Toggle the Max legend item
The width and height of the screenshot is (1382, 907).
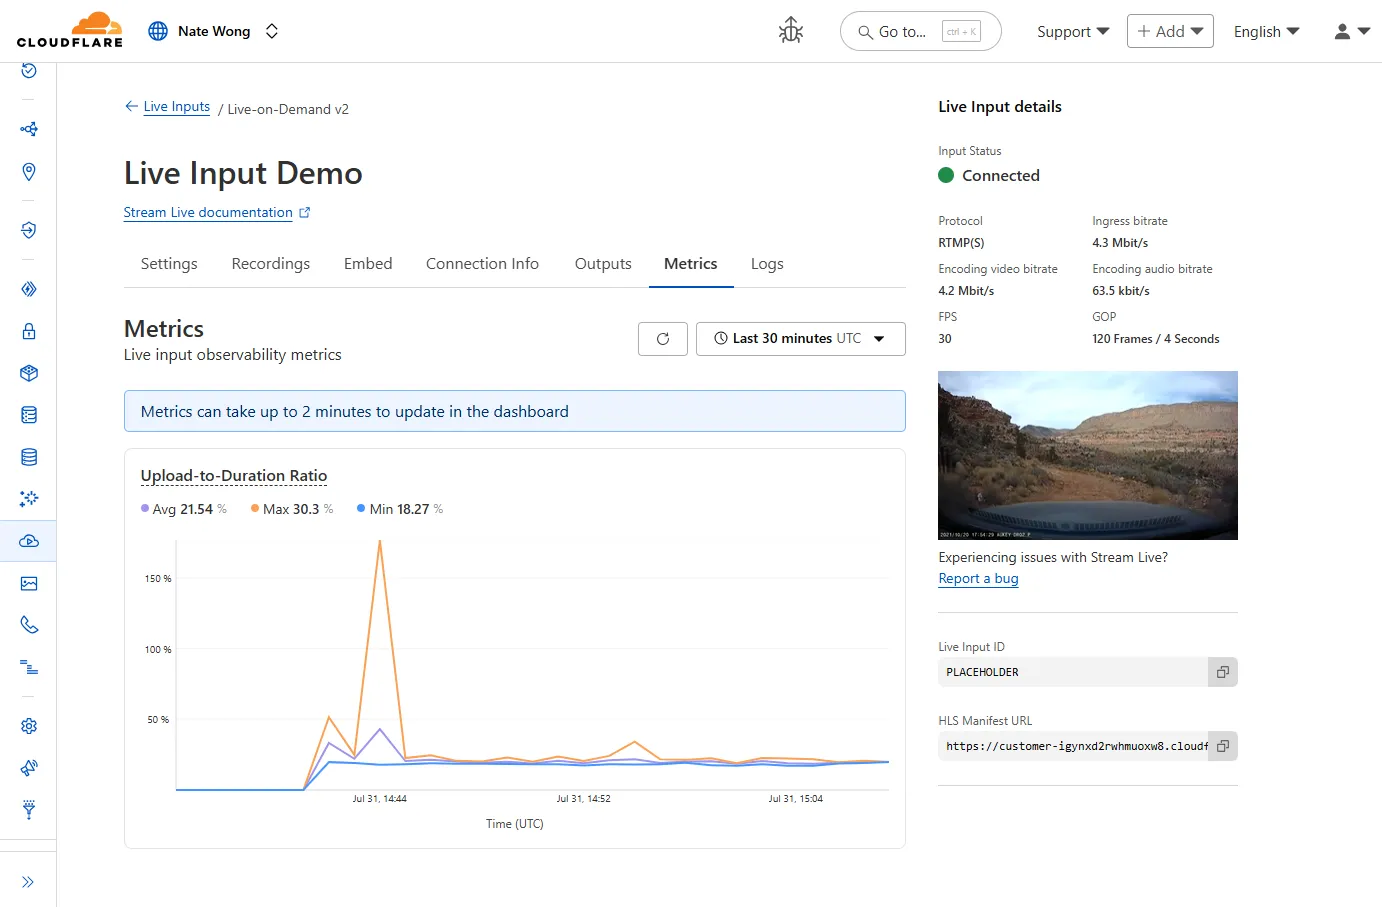pos(291,509)
